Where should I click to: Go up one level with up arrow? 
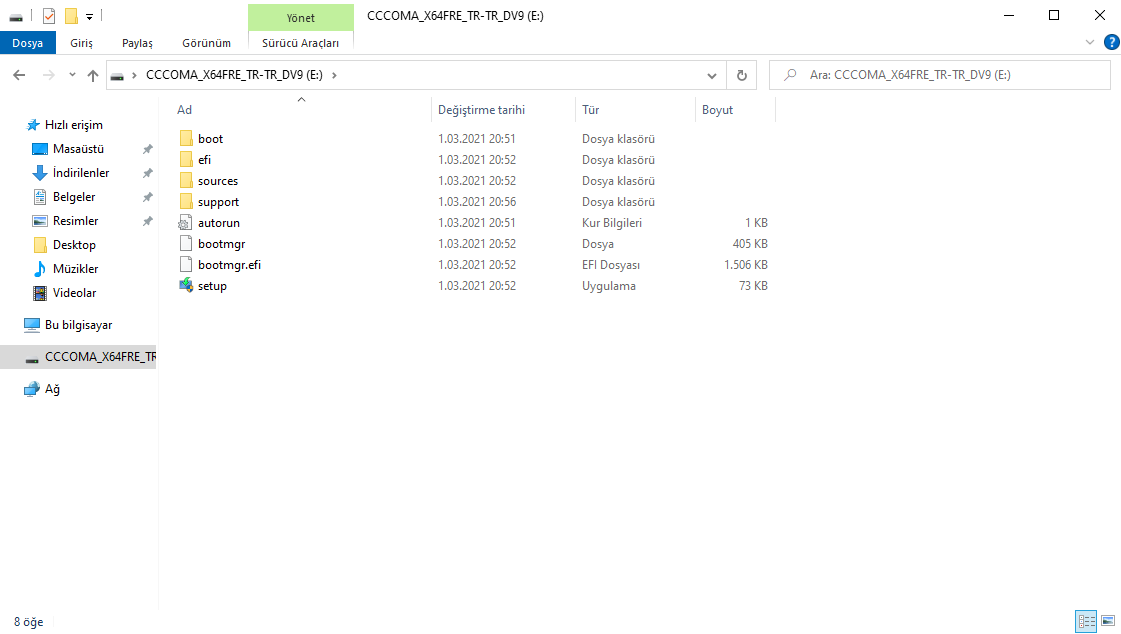93,75
